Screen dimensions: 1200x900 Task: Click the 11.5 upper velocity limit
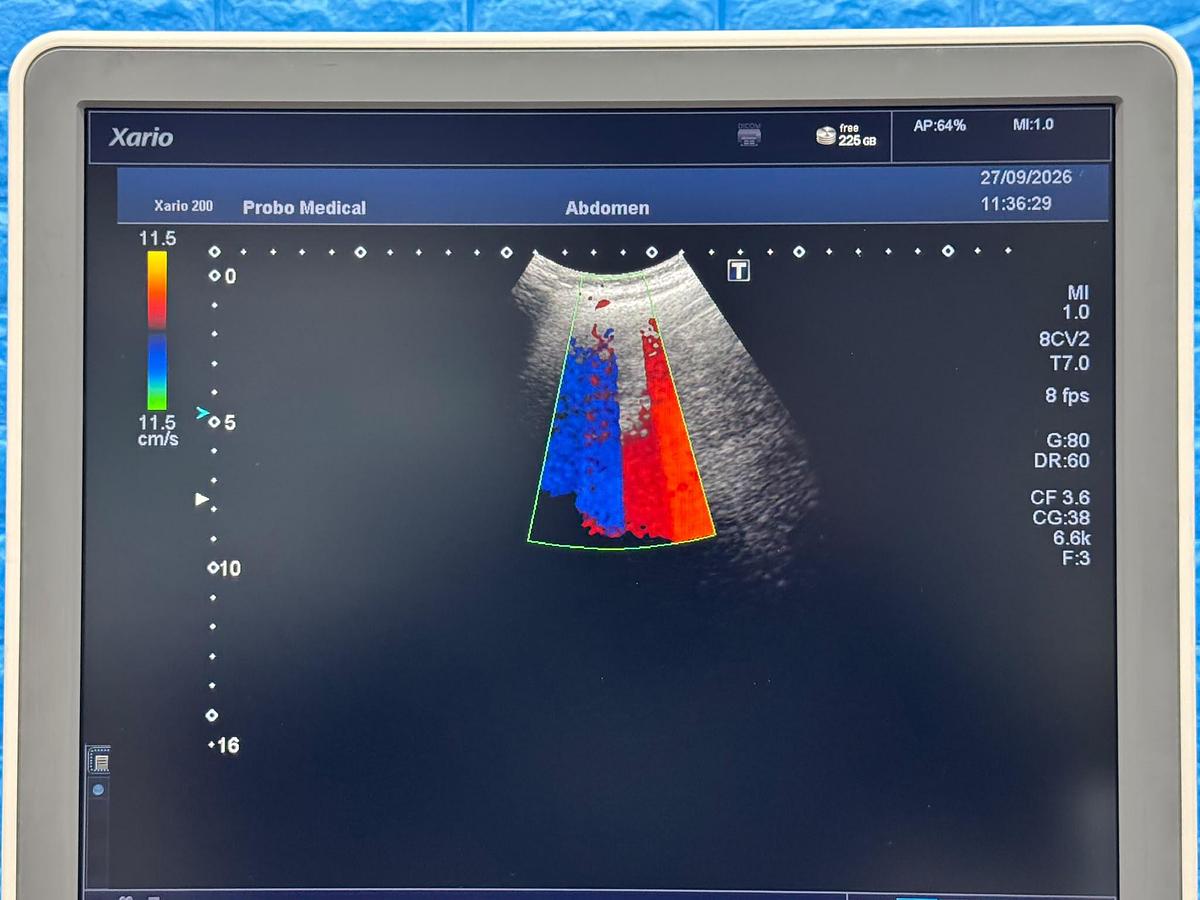point(158,238)
